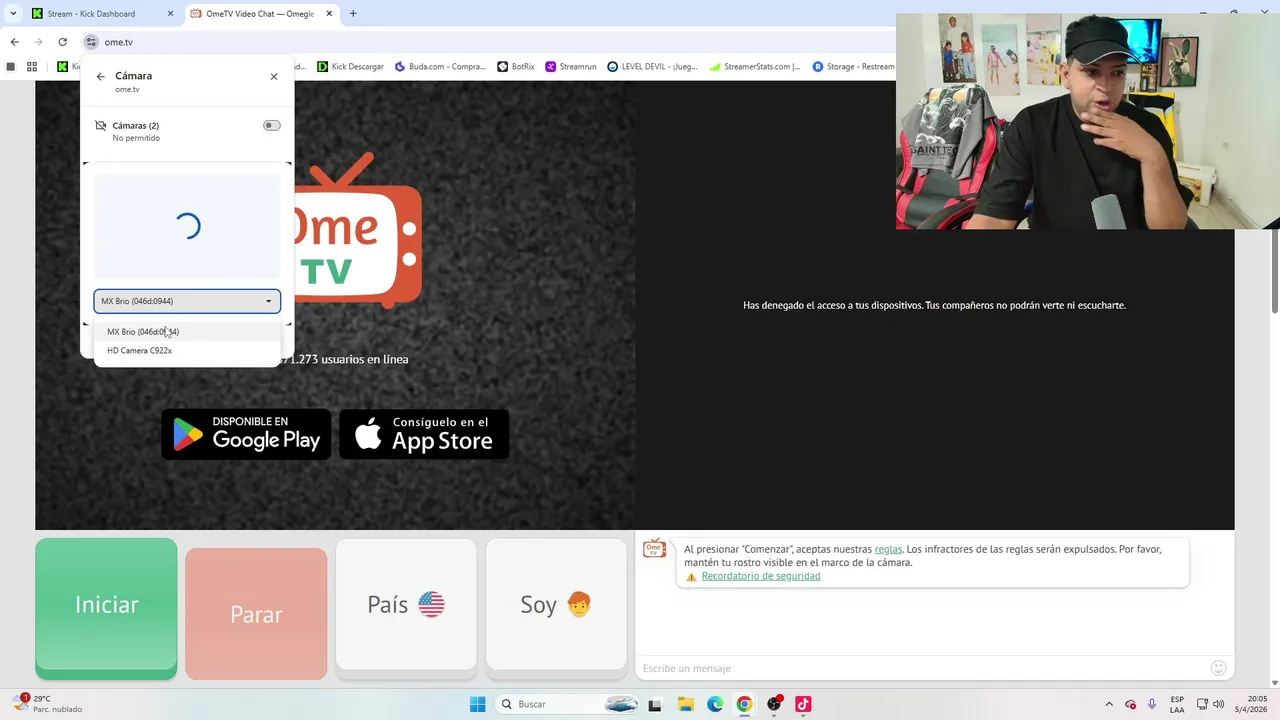Screen dimensions: 1280x720
Task: Go back in the Cámara permission panel
Action: tap(100, 76)
